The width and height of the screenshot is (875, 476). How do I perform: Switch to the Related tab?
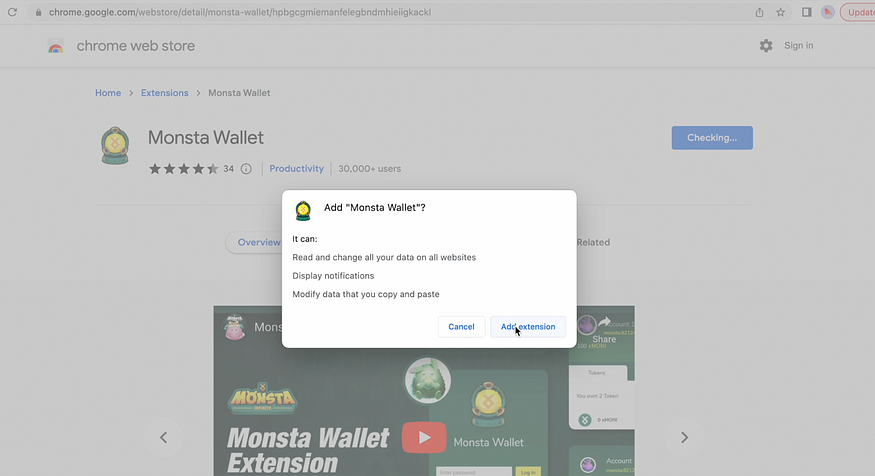coord(593,242)
